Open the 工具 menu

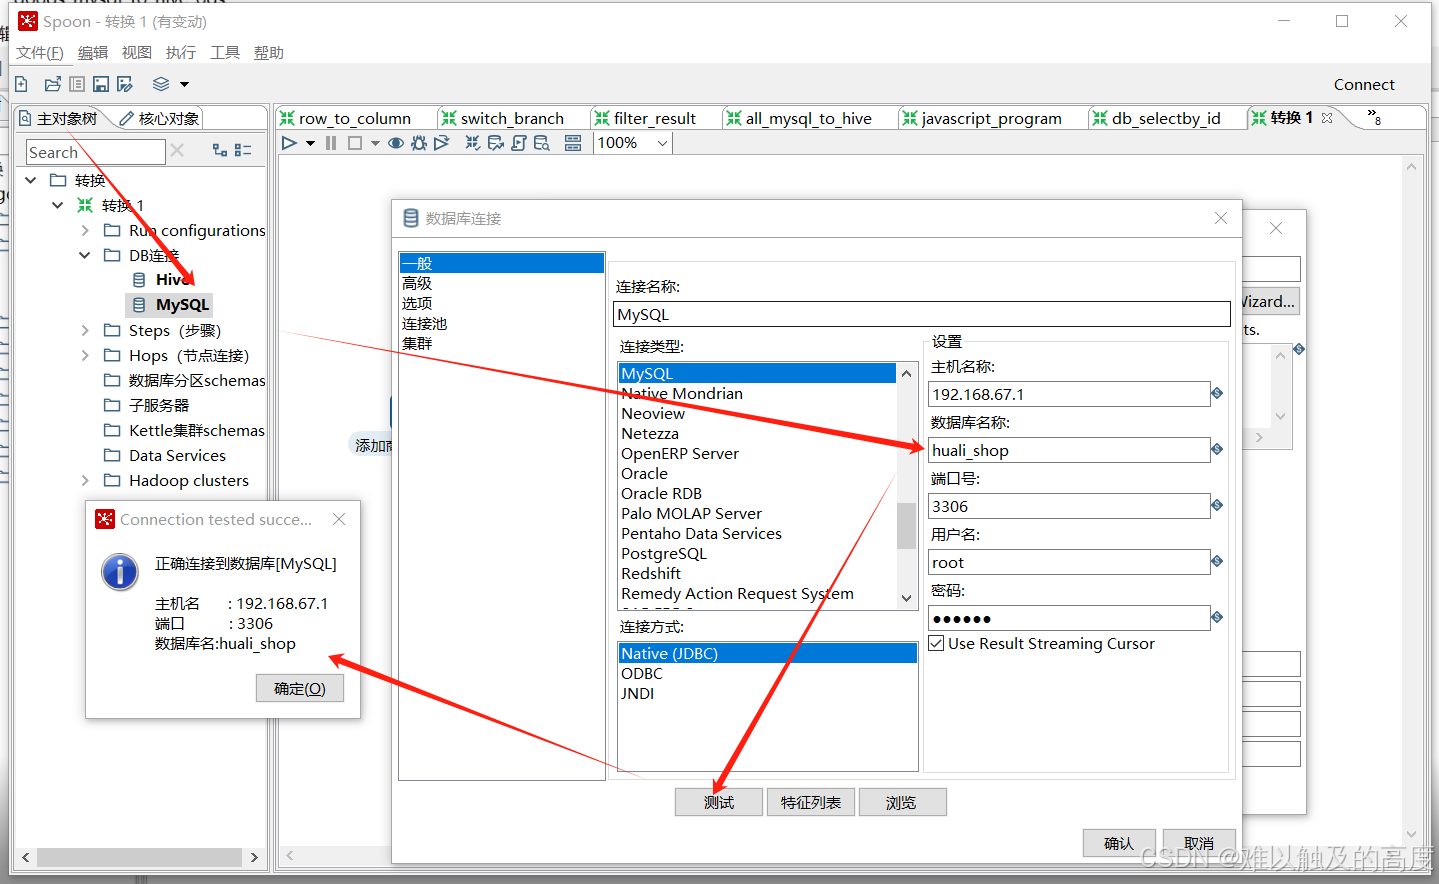click(225, 53)
